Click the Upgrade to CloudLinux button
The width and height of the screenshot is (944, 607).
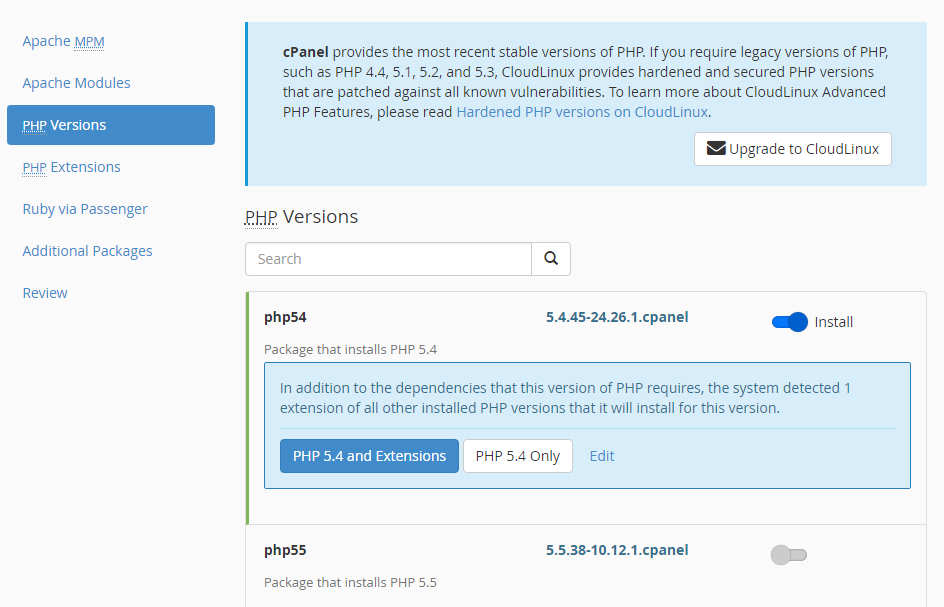pyautogui.click(x=793, y=149)
